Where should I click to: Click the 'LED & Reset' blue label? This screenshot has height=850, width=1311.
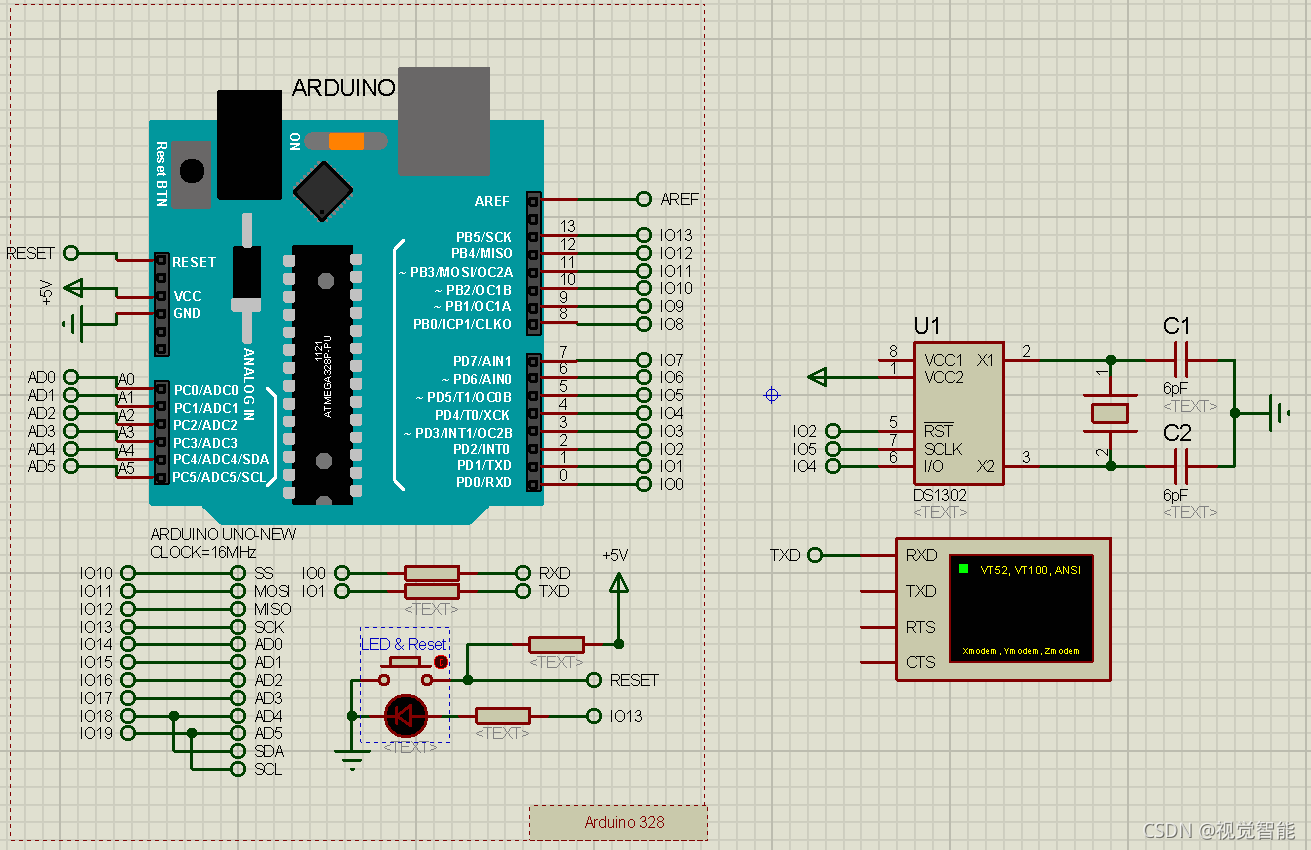click(x=404, y=644)
